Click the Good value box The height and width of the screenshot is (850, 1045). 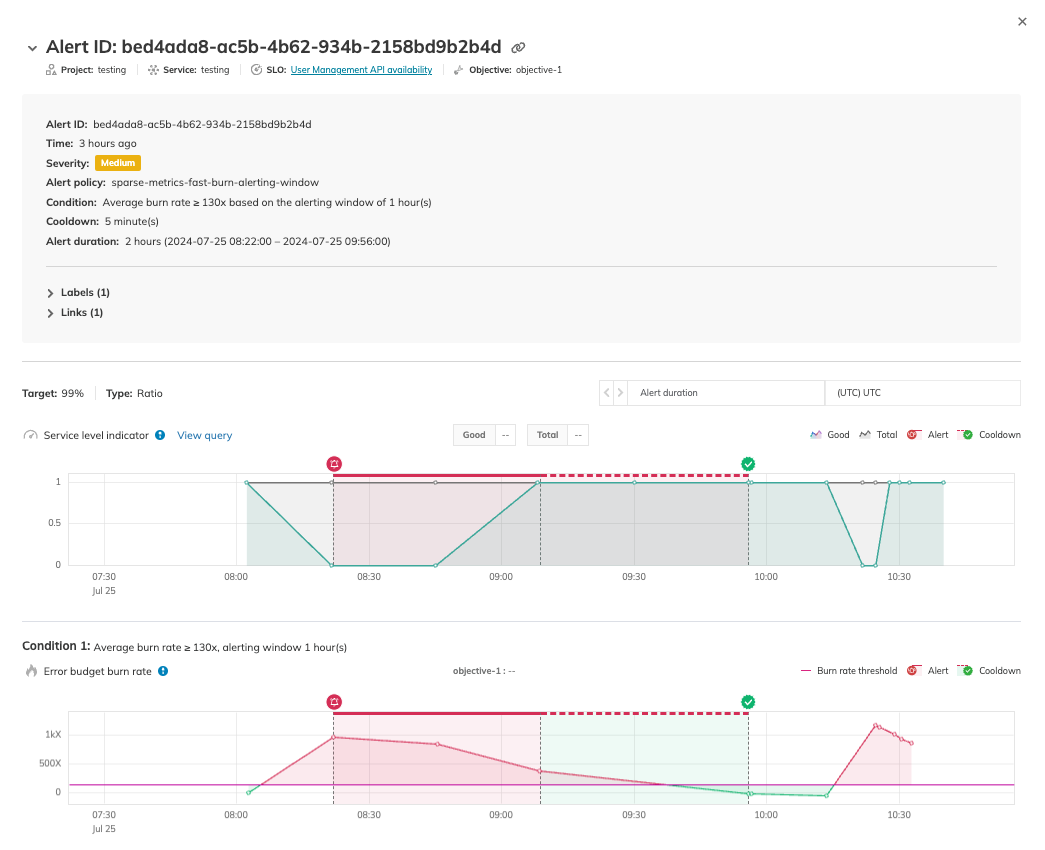tap(485, 435)
